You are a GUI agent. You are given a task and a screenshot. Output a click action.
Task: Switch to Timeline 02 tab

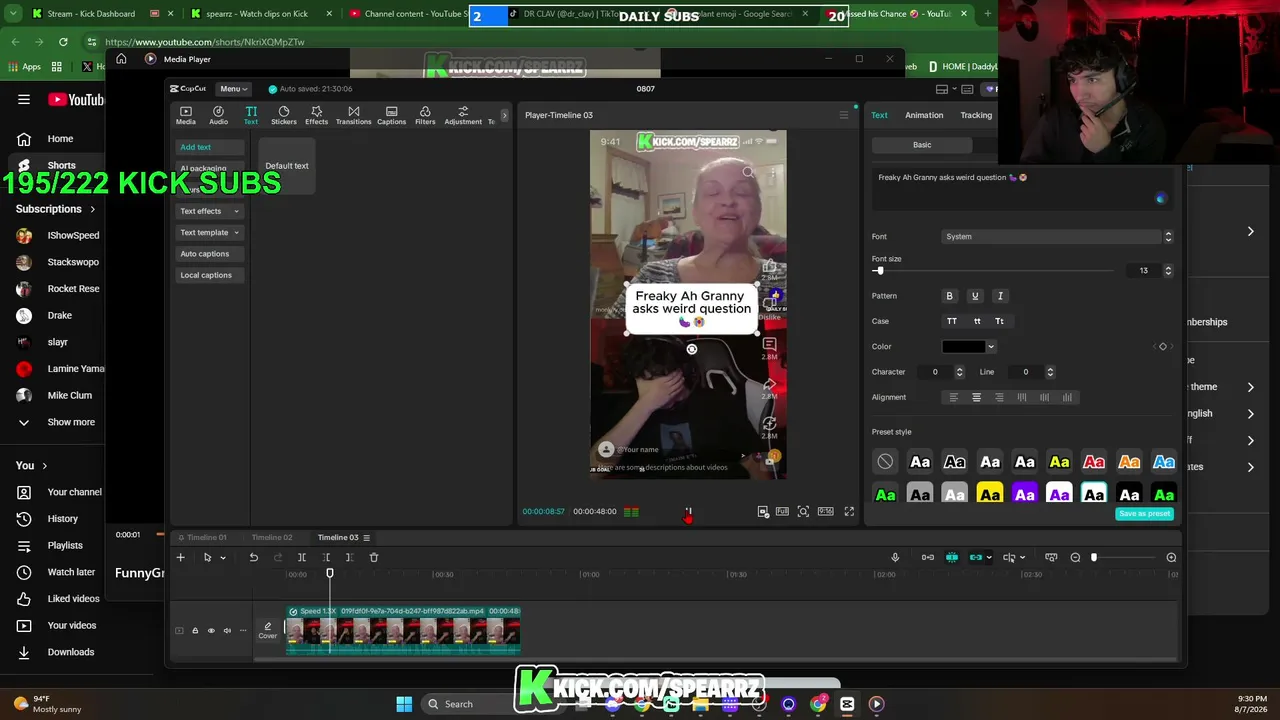272,538
